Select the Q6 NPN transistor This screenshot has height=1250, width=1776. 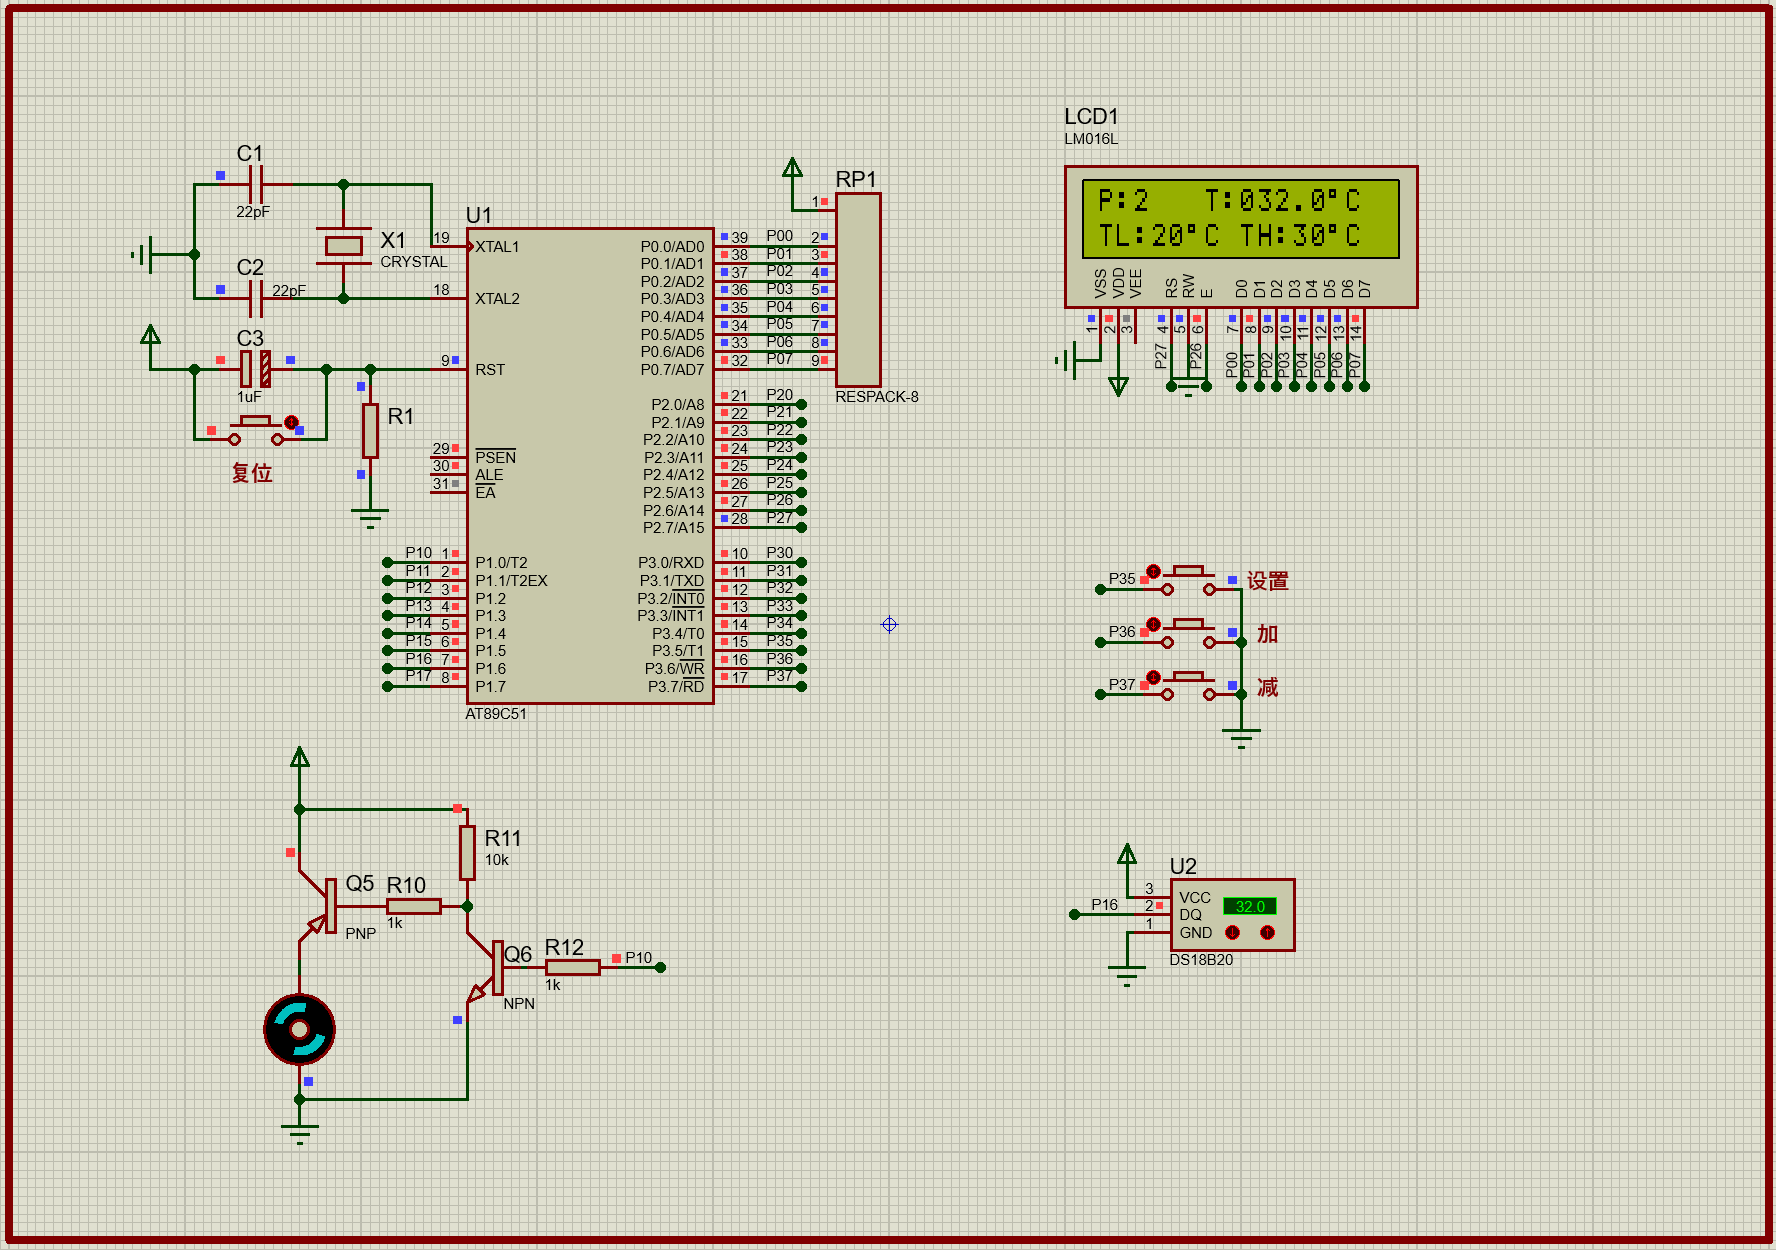(491, 968)
